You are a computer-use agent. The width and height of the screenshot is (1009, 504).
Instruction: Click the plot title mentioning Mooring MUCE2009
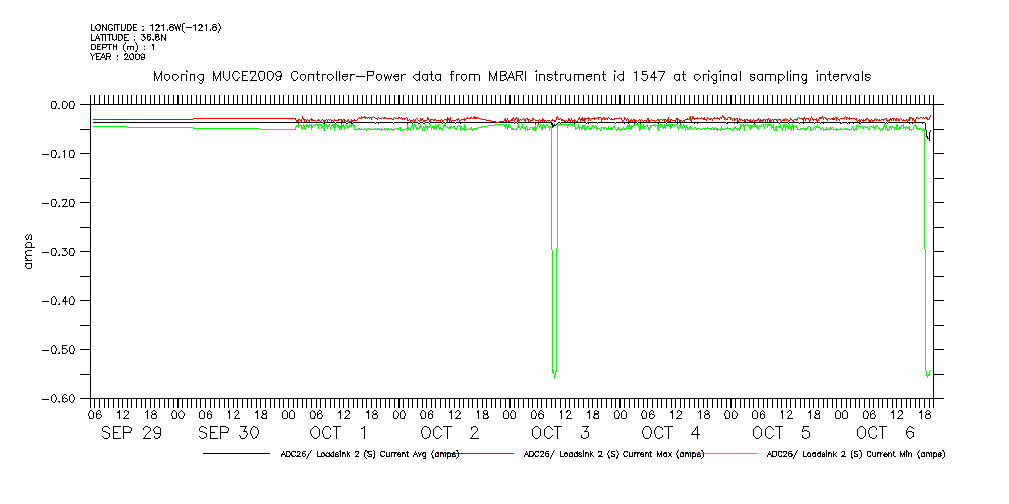point(511,76)
